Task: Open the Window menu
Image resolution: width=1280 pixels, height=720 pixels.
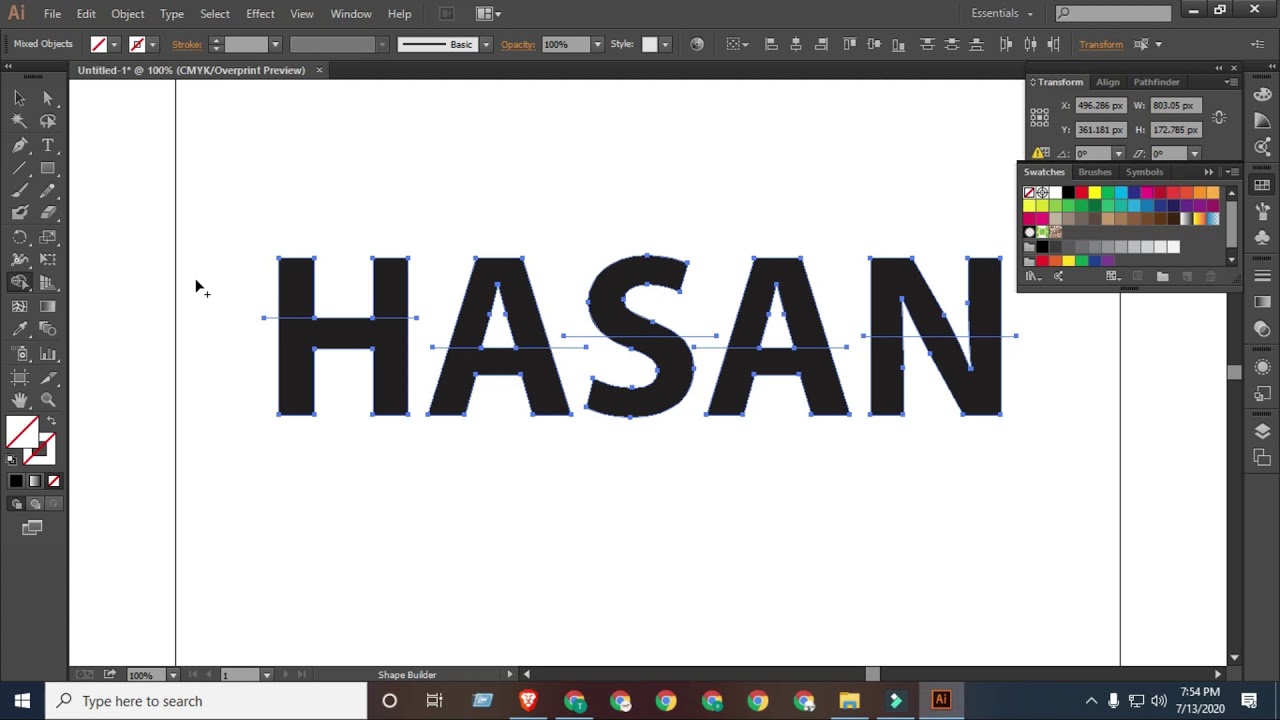Action: point(351,13)
